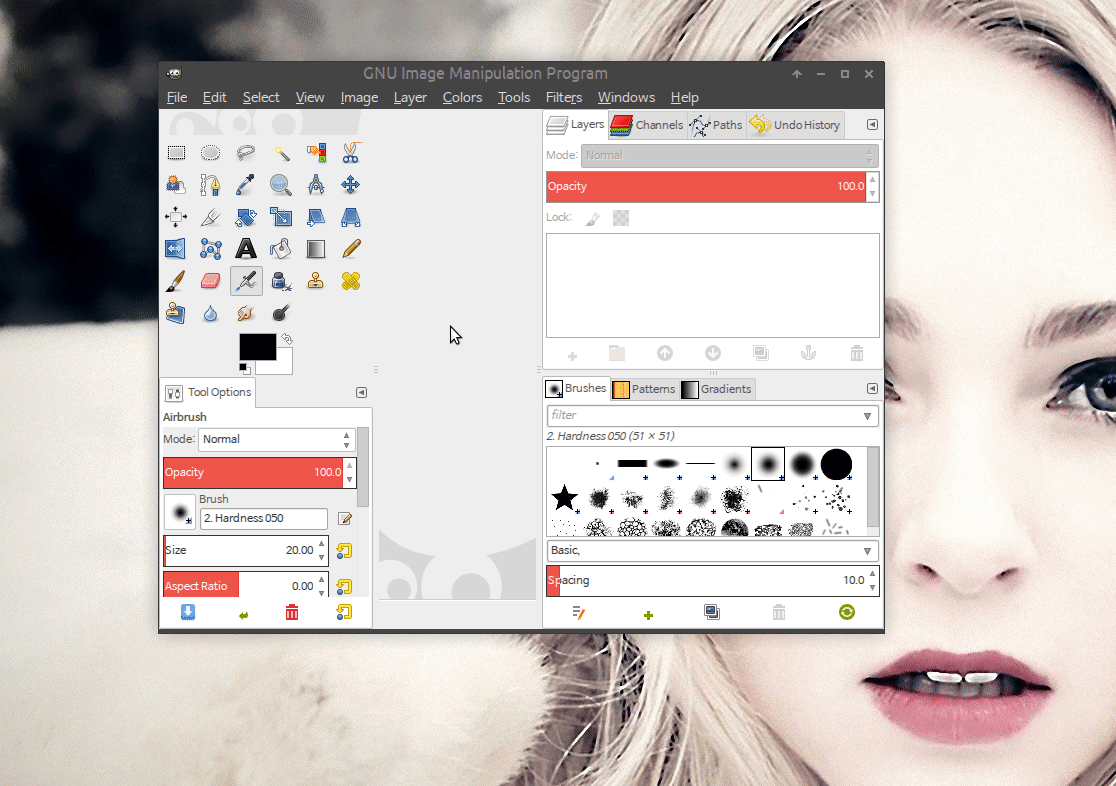The height and width of the screenshot is (786, 1116).
Task: Select the Measure compass tool
Action: point(316,185)
